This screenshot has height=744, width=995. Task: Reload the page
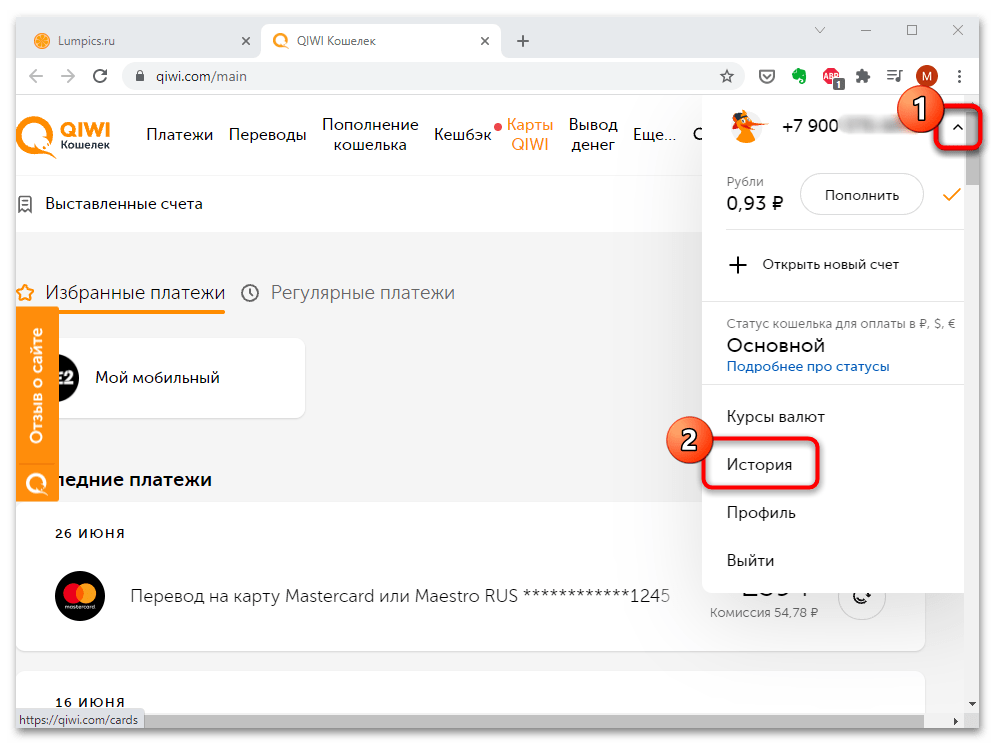coord(99,76)
